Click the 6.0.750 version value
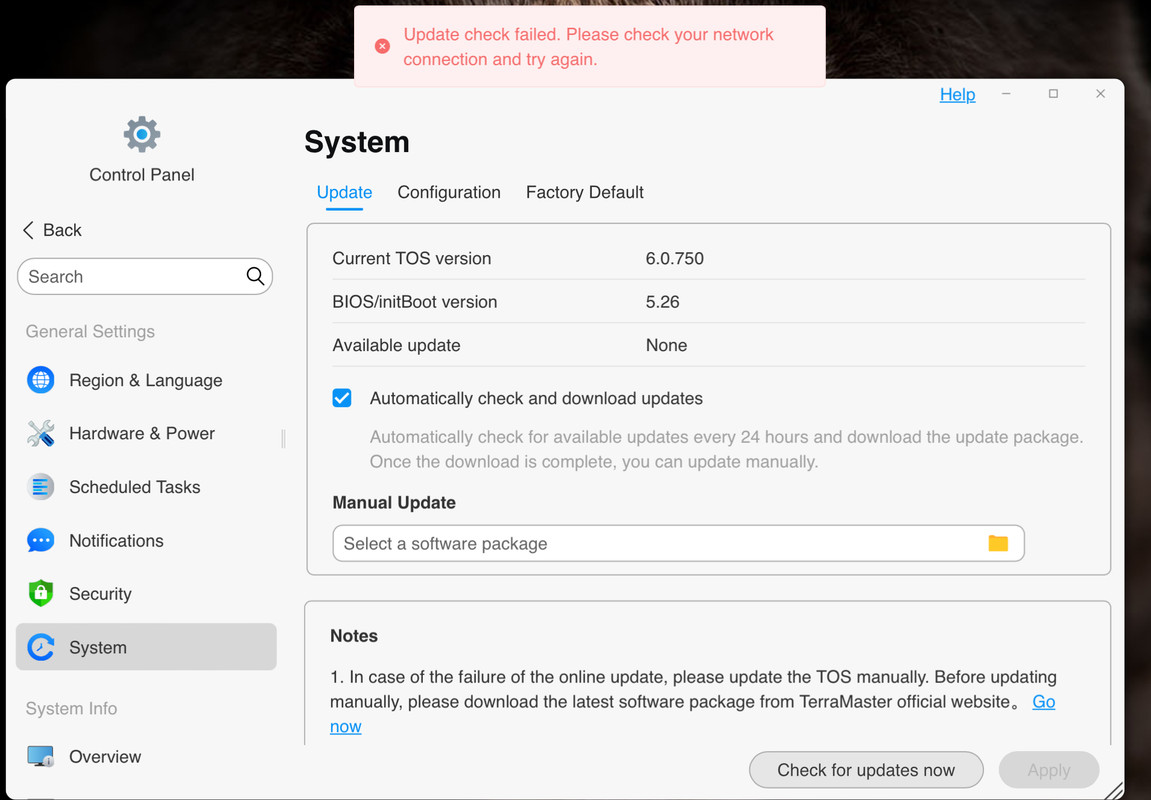Viewport: 1151px width, 800px height. click(675, 258)
